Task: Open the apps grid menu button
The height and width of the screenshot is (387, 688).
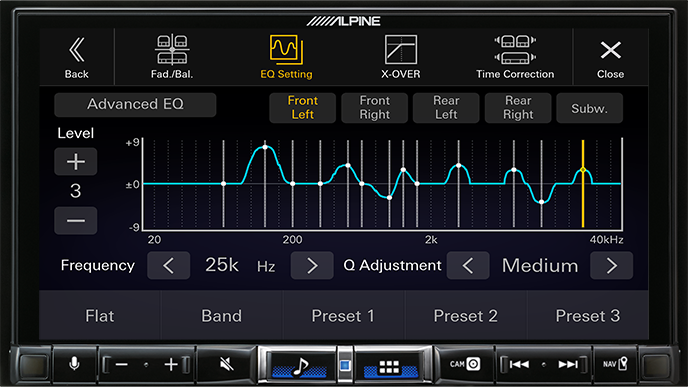Action: pyautogui.click(x=390, y=365)
